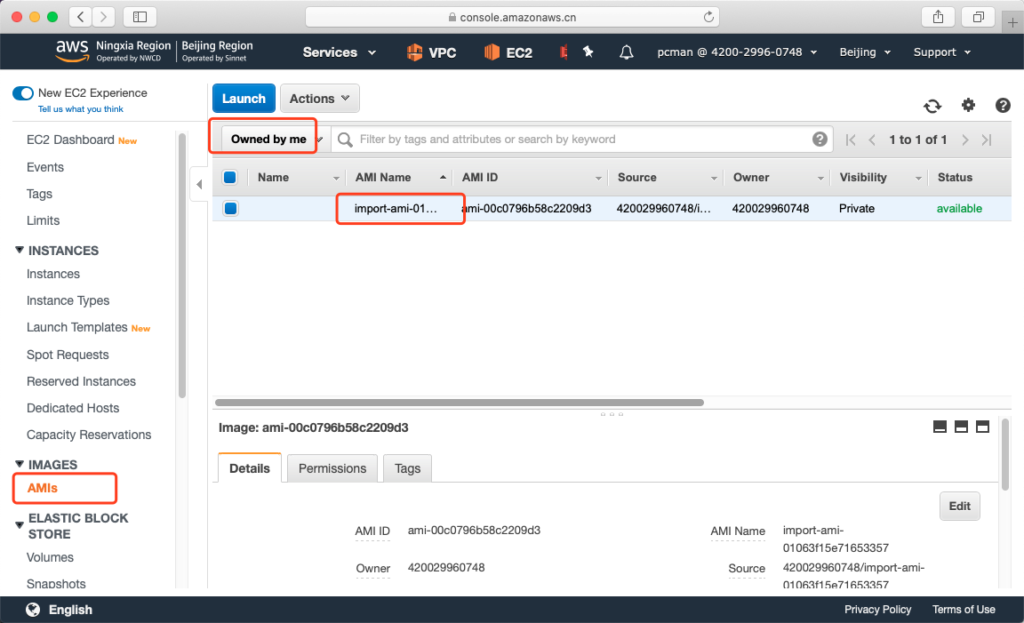1024x623 pixels.
Task: Click the pin shortcut icon in navbar
Action: point(588,52)
